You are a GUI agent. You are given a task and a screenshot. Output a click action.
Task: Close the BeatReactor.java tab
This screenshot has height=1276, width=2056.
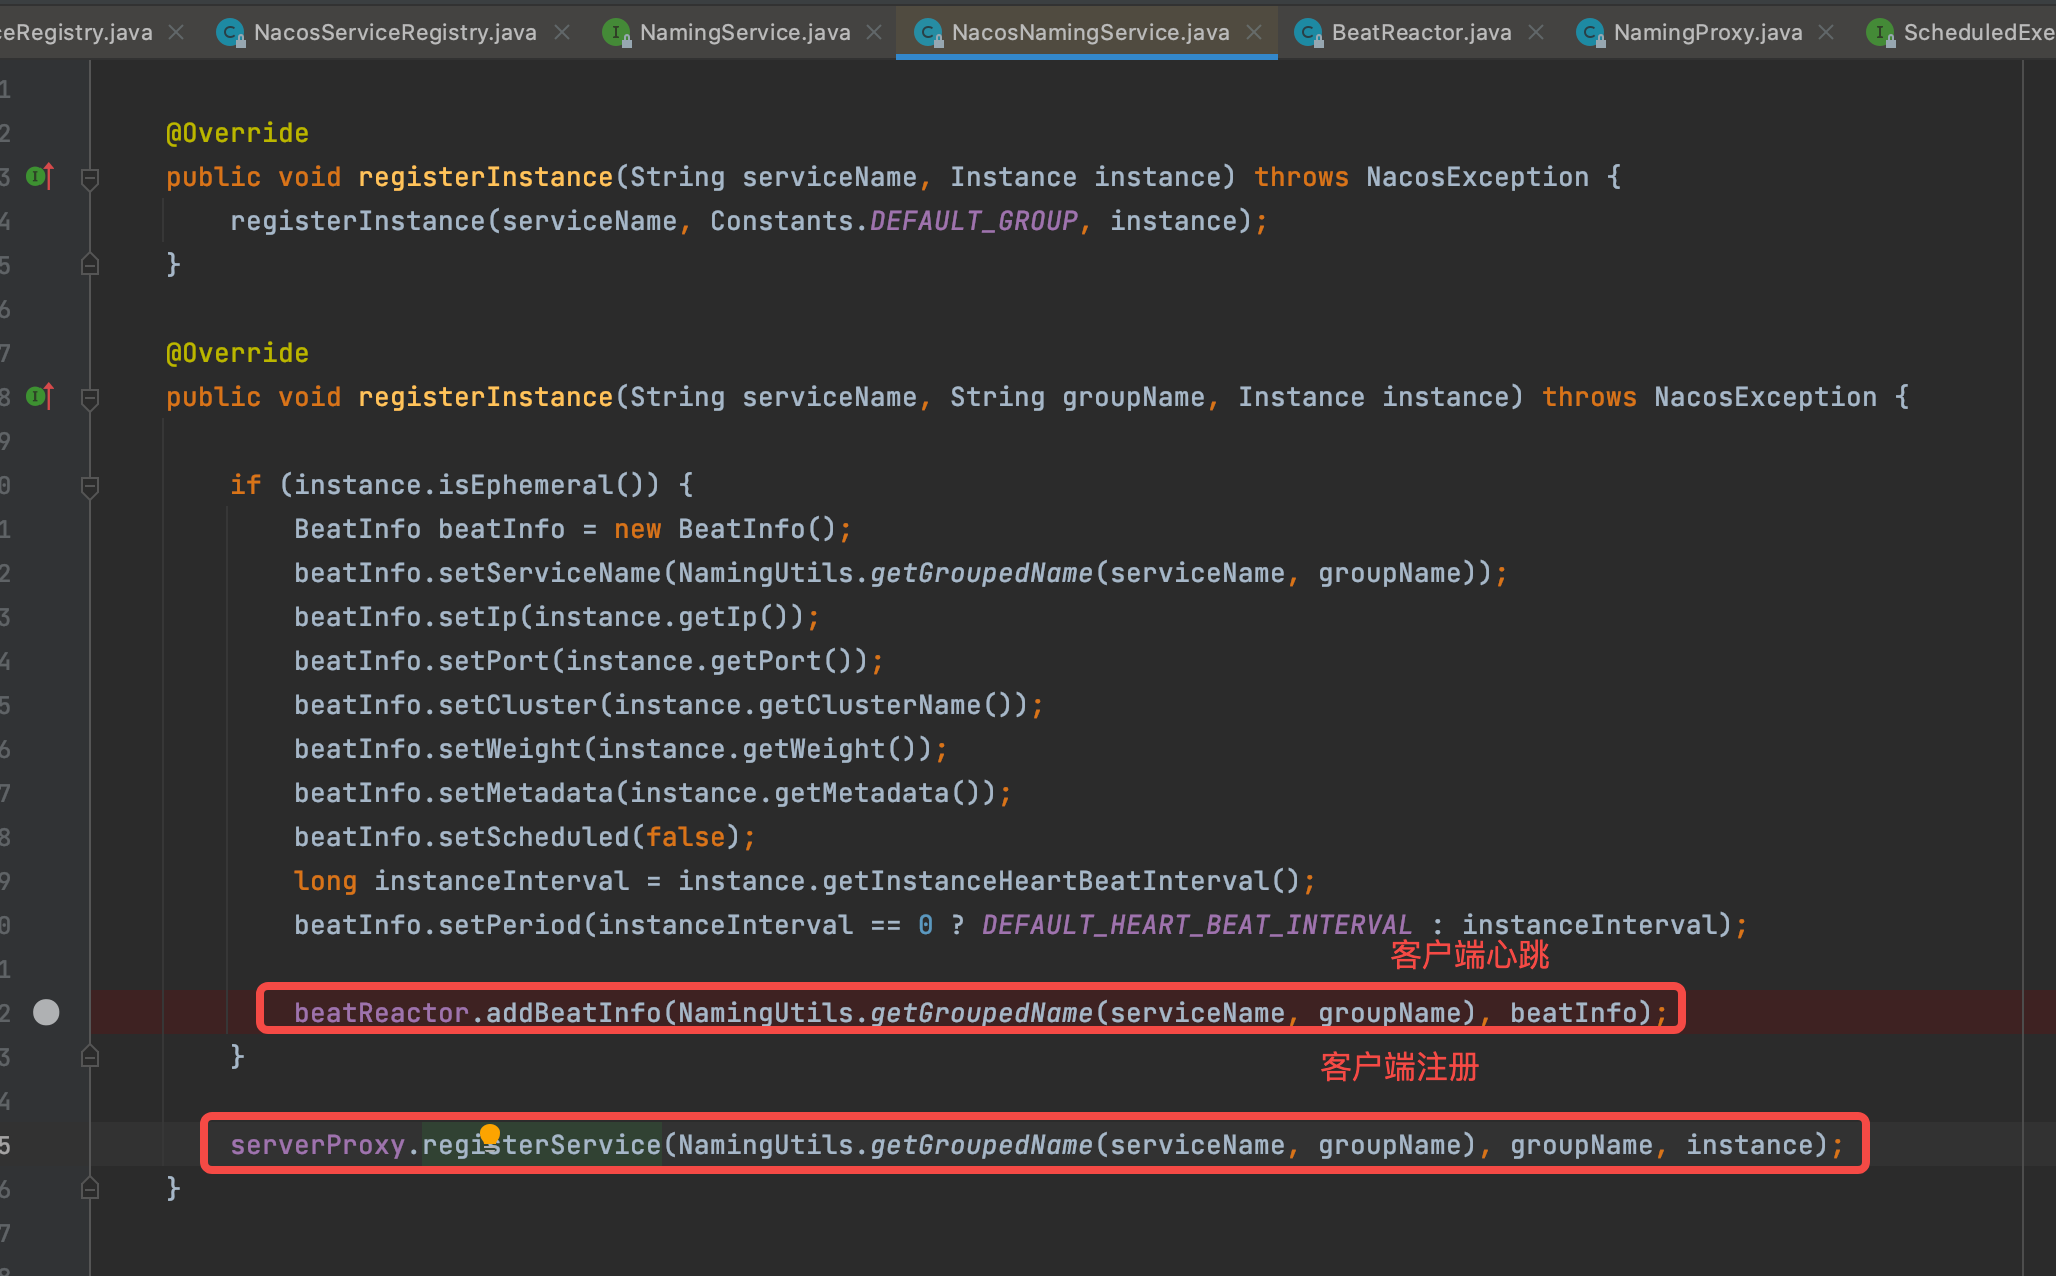click(1536, 33)
